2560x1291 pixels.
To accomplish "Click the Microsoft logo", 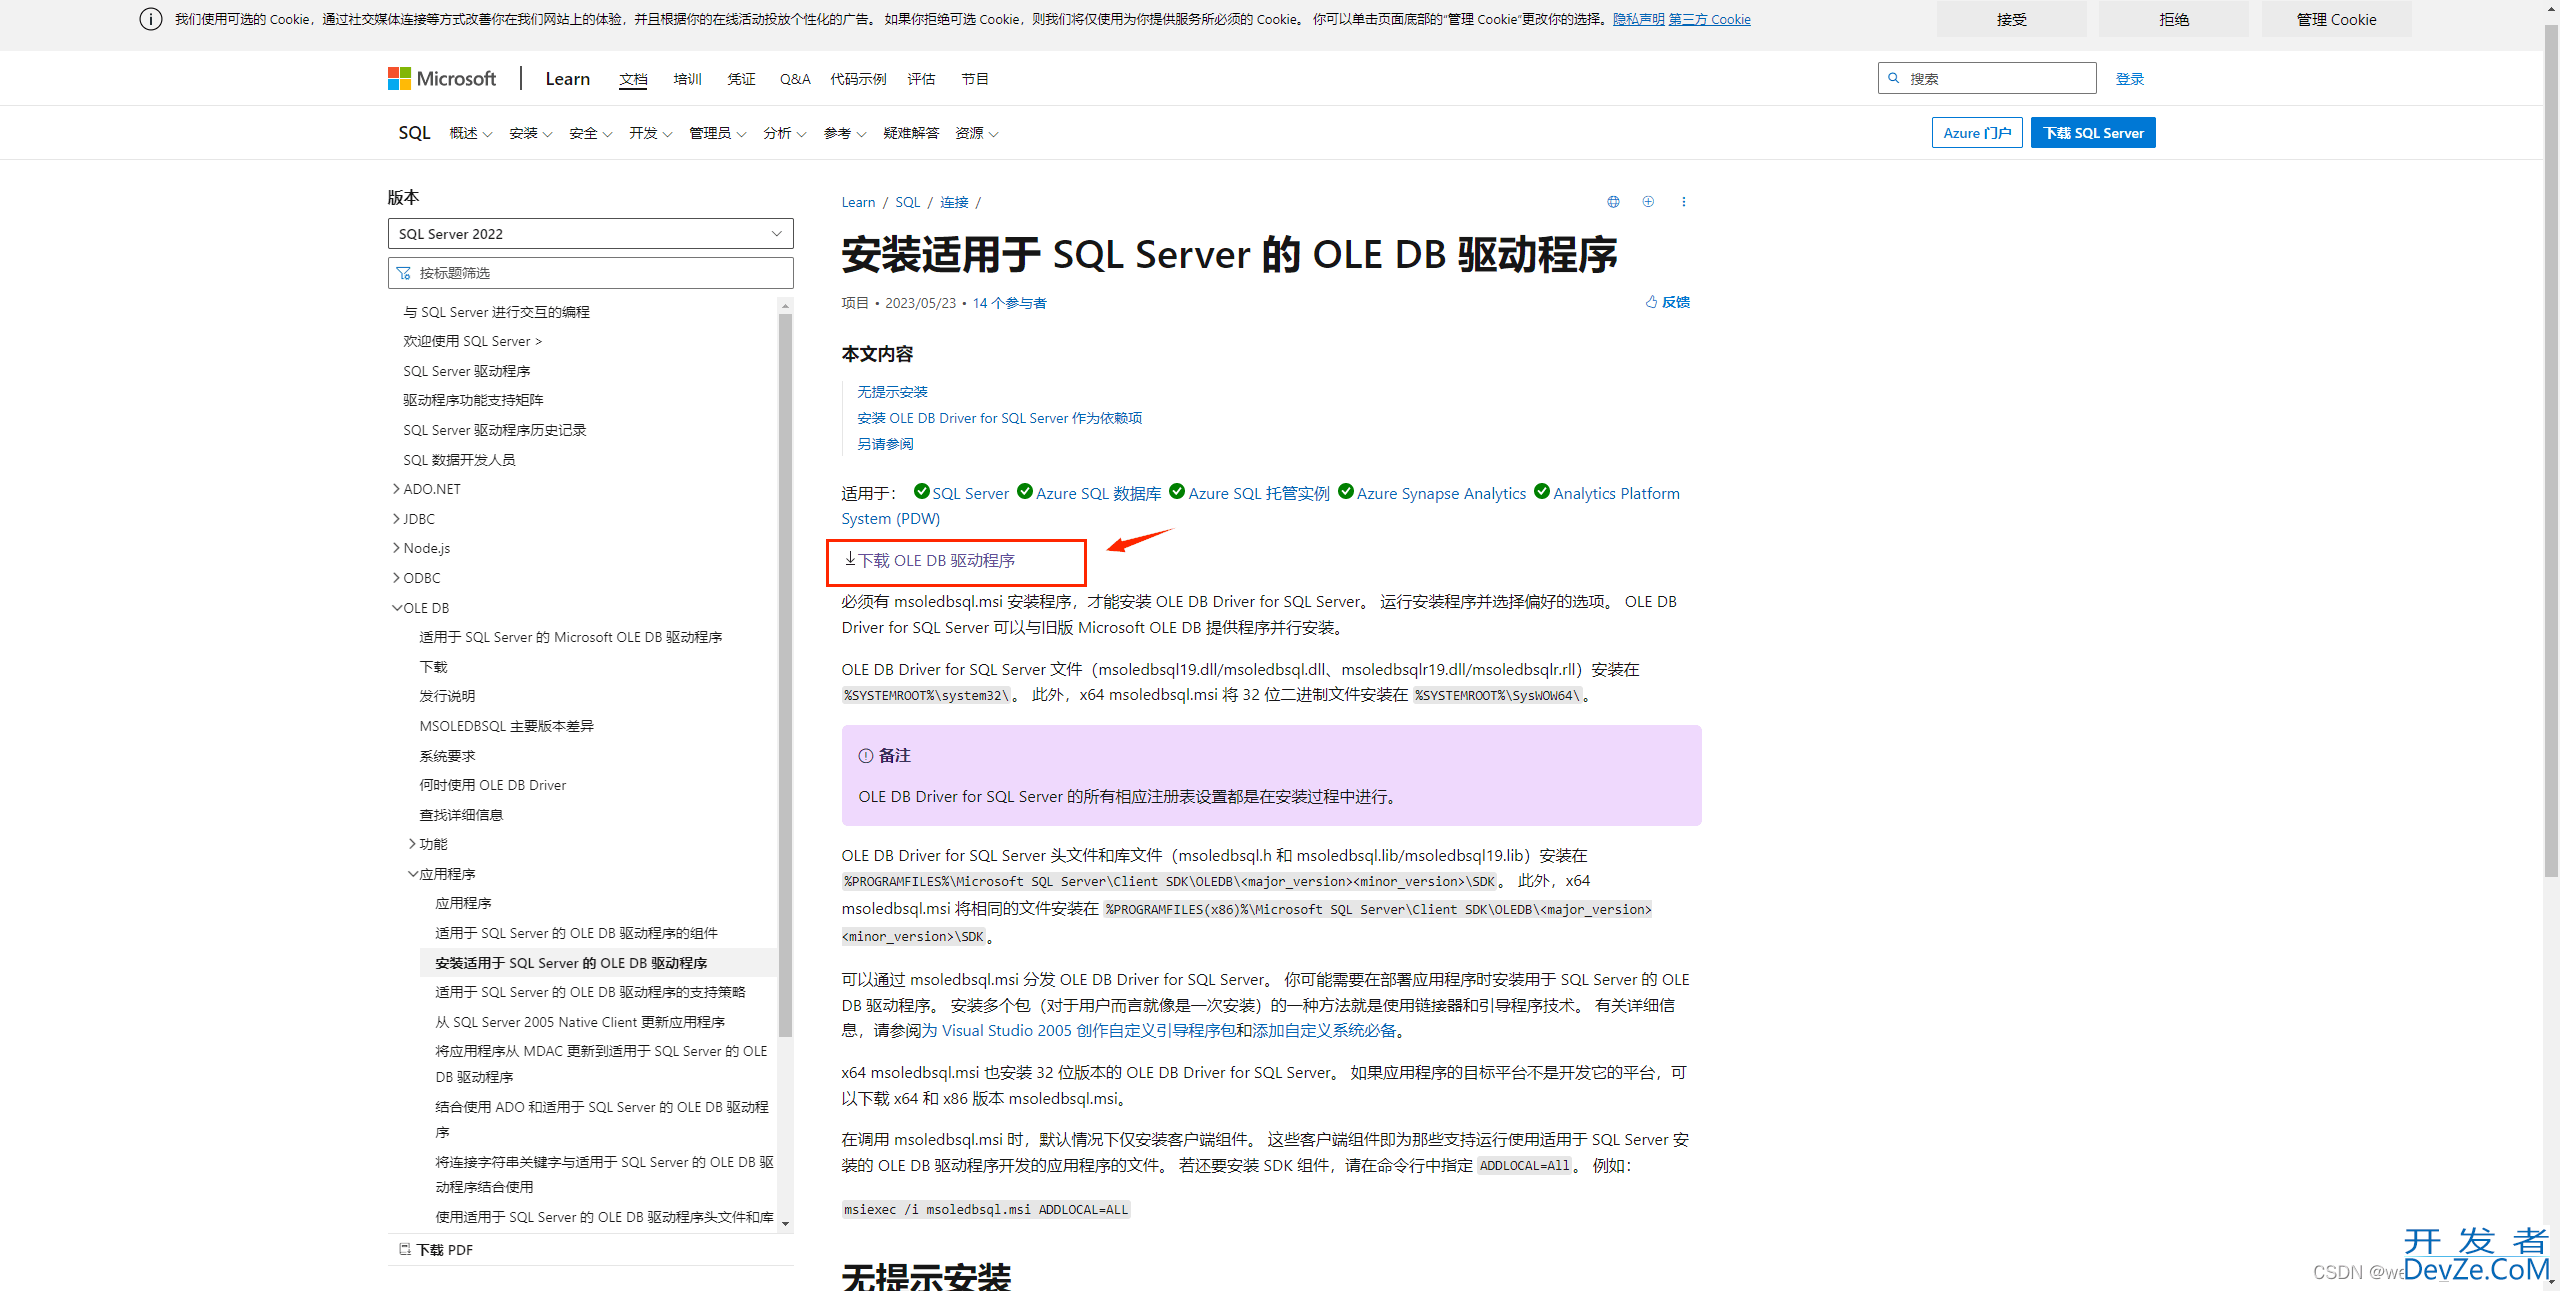I will pos(441,78).
